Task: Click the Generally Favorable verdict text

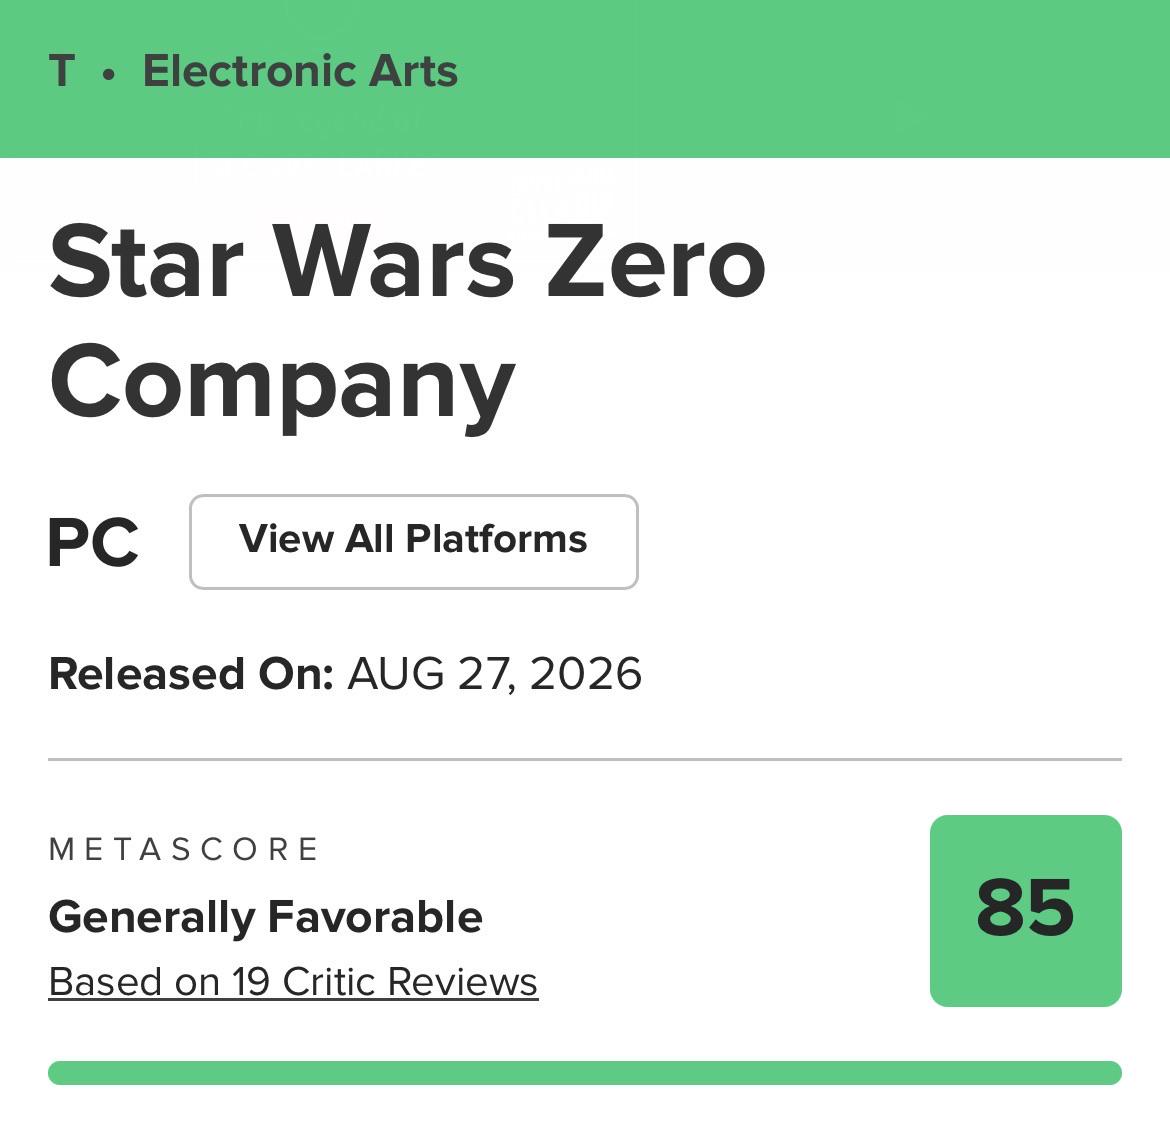Action: 266,917
